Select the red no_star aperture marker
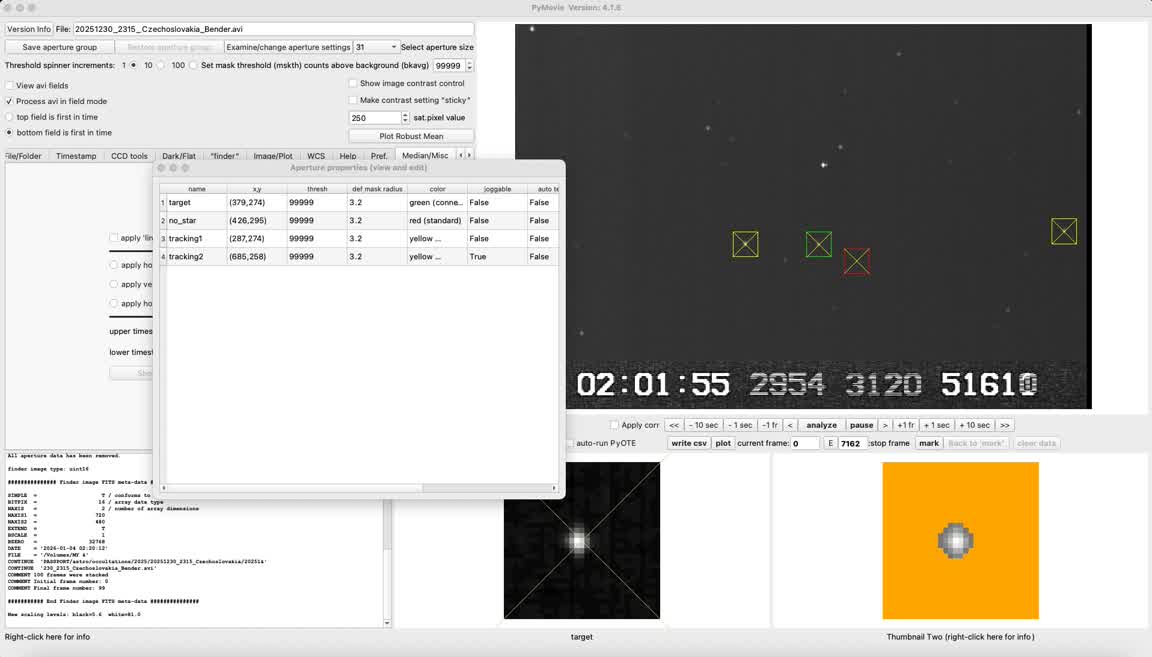 [856, 261]
